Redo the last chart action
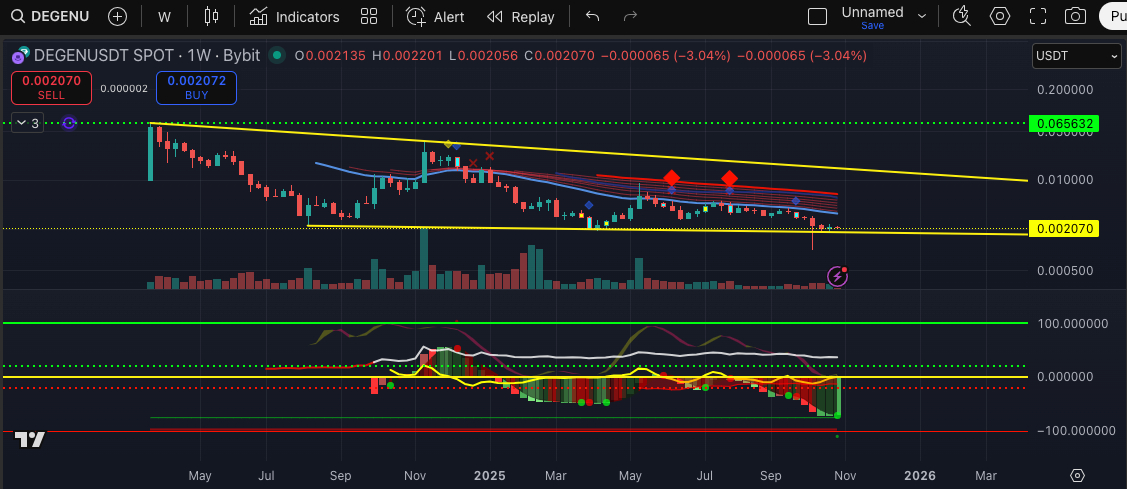The image size is (1127, 489). (x=630, y=17)
